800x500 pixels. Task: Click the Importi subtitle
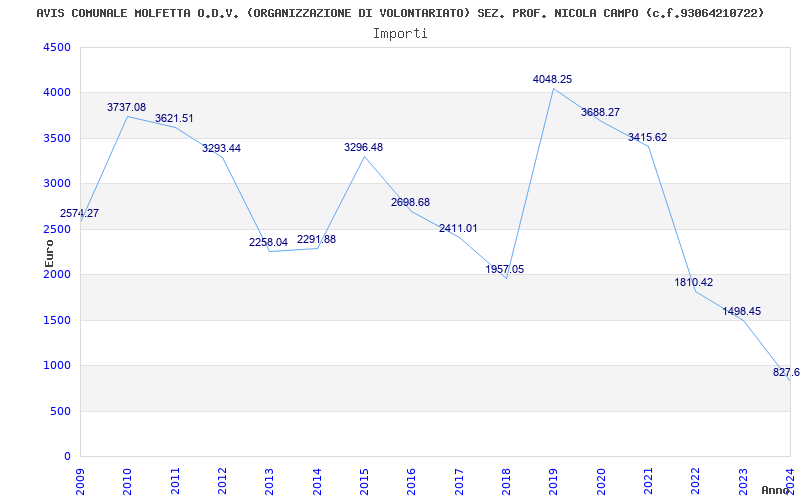[400, 34]
